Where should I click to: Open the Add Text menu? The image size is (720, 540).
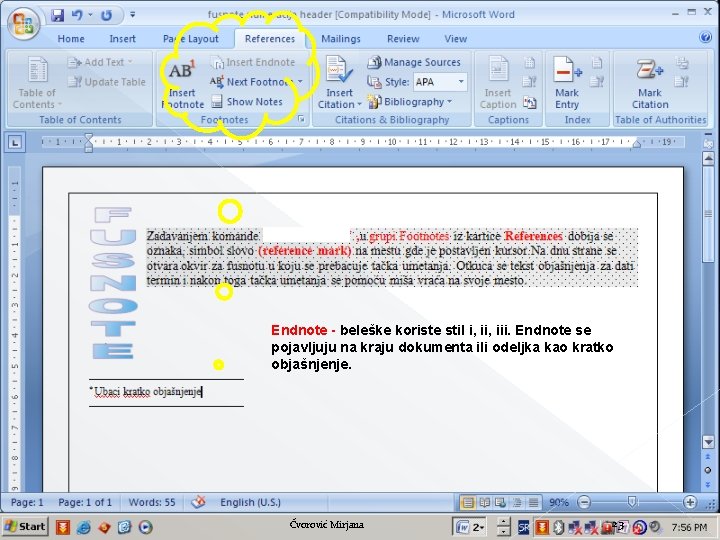(x=100, y=62)
